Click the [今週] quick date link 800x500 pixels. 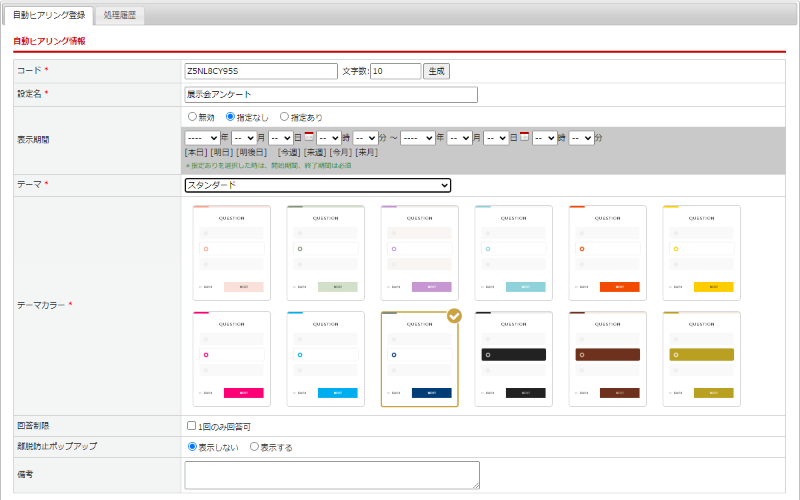[289, 152]
